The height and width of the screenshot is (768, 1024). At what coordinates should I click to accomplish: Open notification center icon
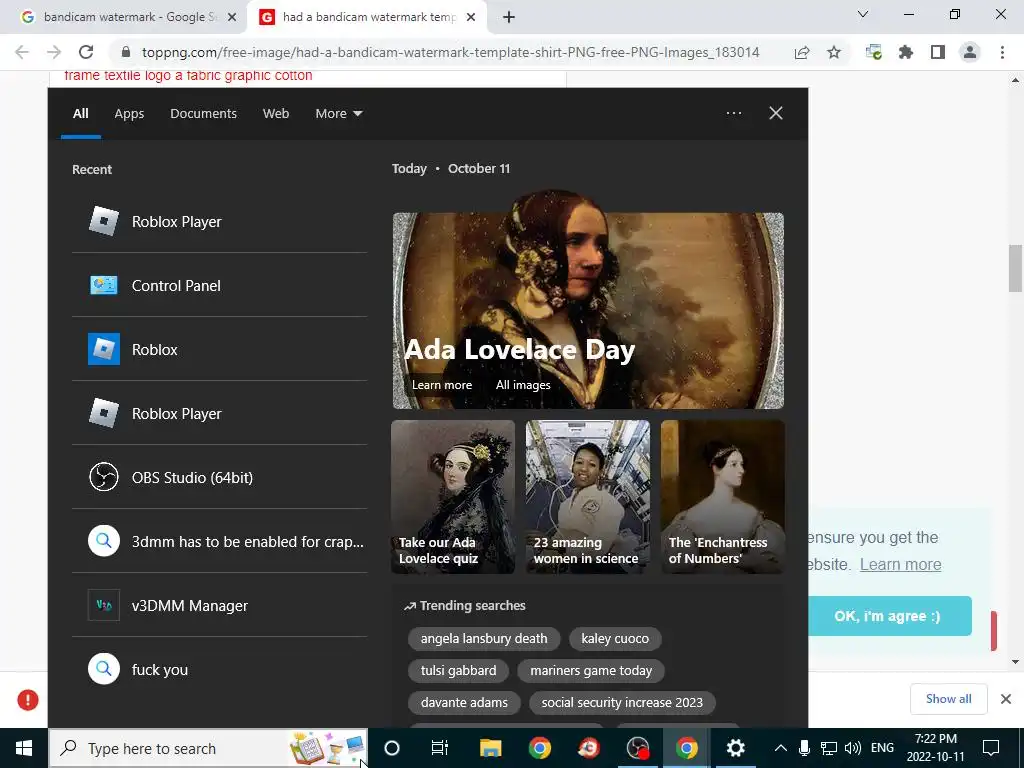click(991, 748)
